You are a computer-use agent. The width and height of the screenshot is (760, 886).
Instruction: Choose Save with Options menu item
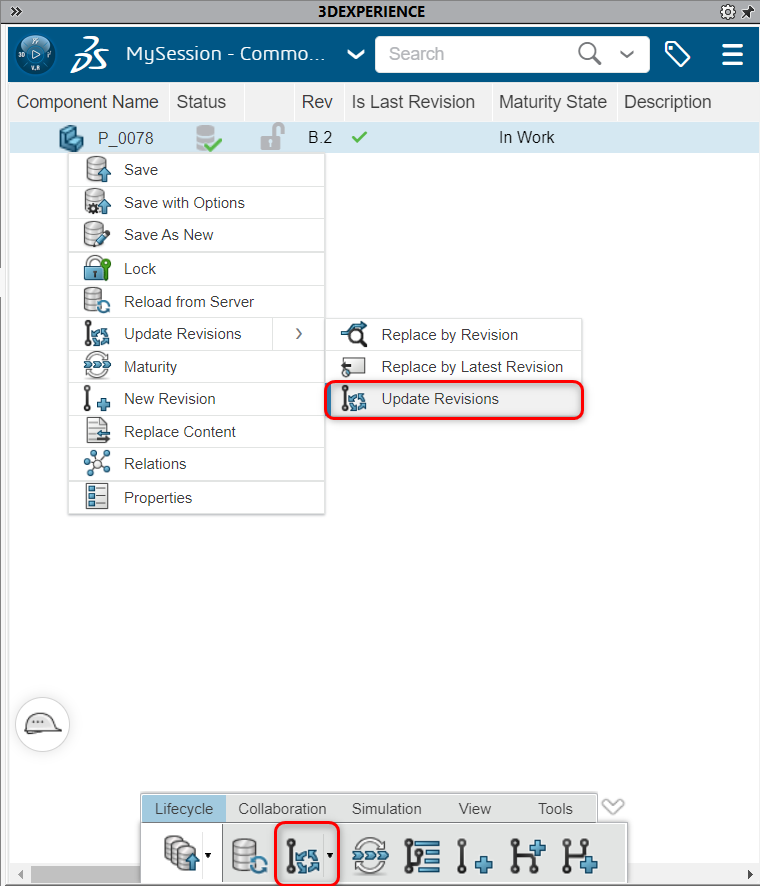(x=196, y=203)
